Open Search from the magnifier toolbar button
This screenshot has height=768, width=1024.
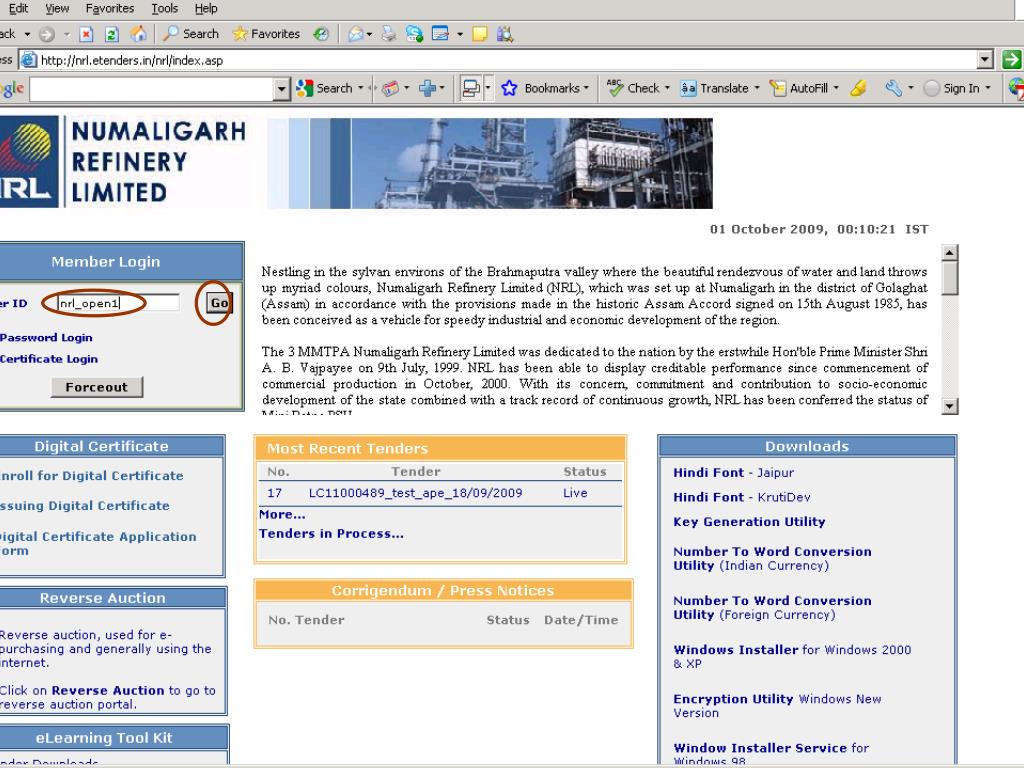191,34
